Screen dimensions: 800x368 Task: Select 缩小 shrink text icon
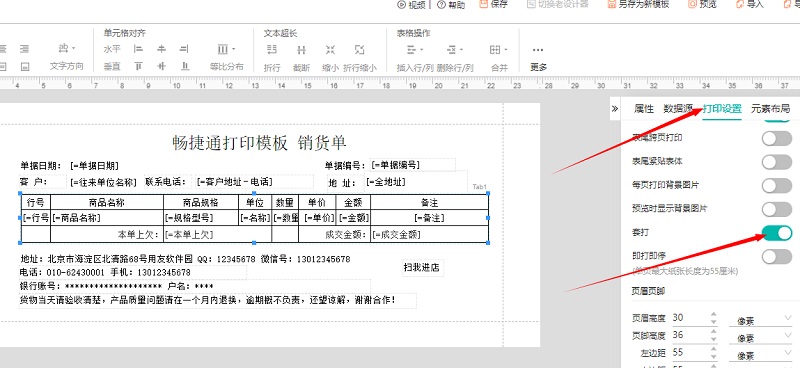(331, 50)
